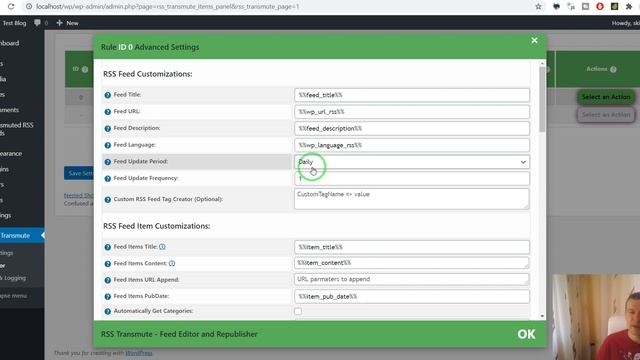Image resolution: width=640 pixels, height=360 pixels.
Task: Click help icon beside ID column header
Action: point(85,69)
